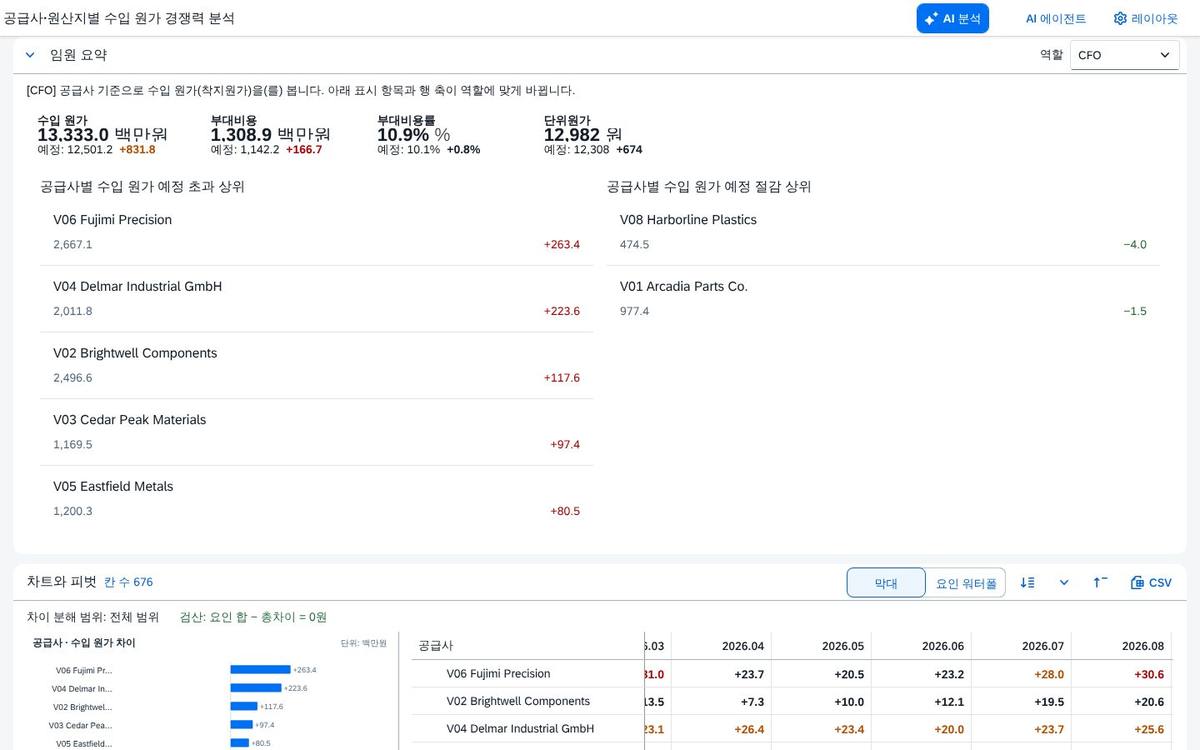Click the 수입 원가 13,333.0 KPI value
Viewport: 1200px width, 750px height.
pos(102,135)
